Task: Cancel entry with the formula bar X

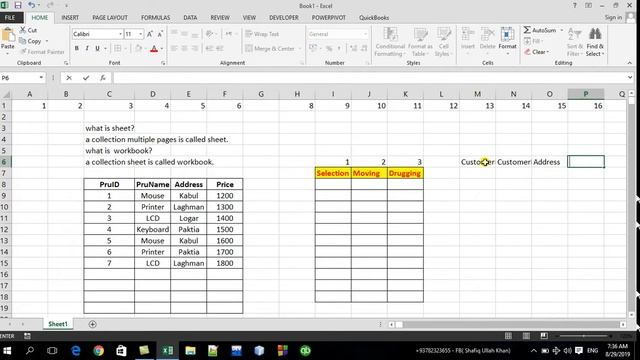Action: point(69,78)
